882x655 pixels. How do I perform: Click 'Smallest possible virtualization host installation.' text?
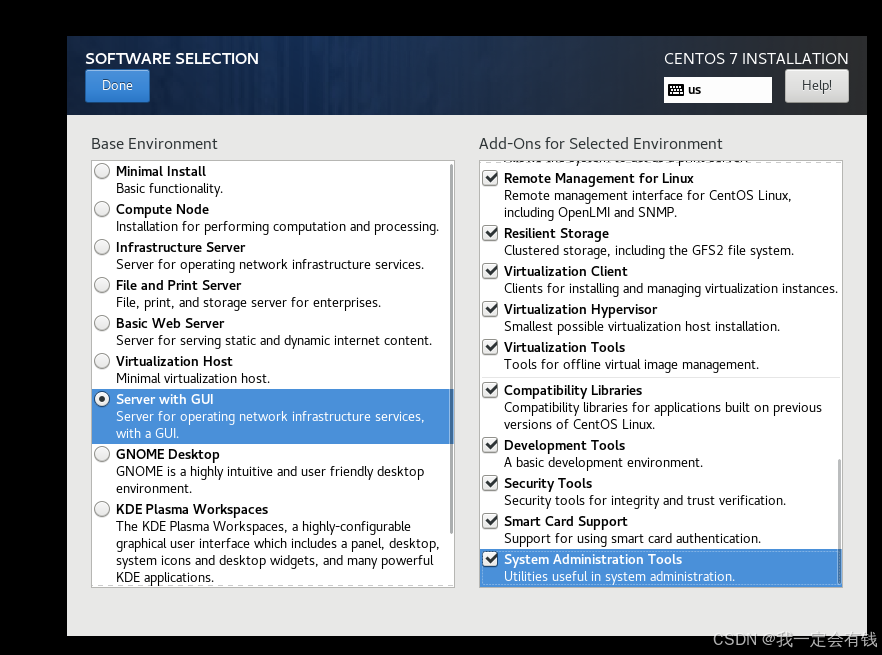[642, 327]
